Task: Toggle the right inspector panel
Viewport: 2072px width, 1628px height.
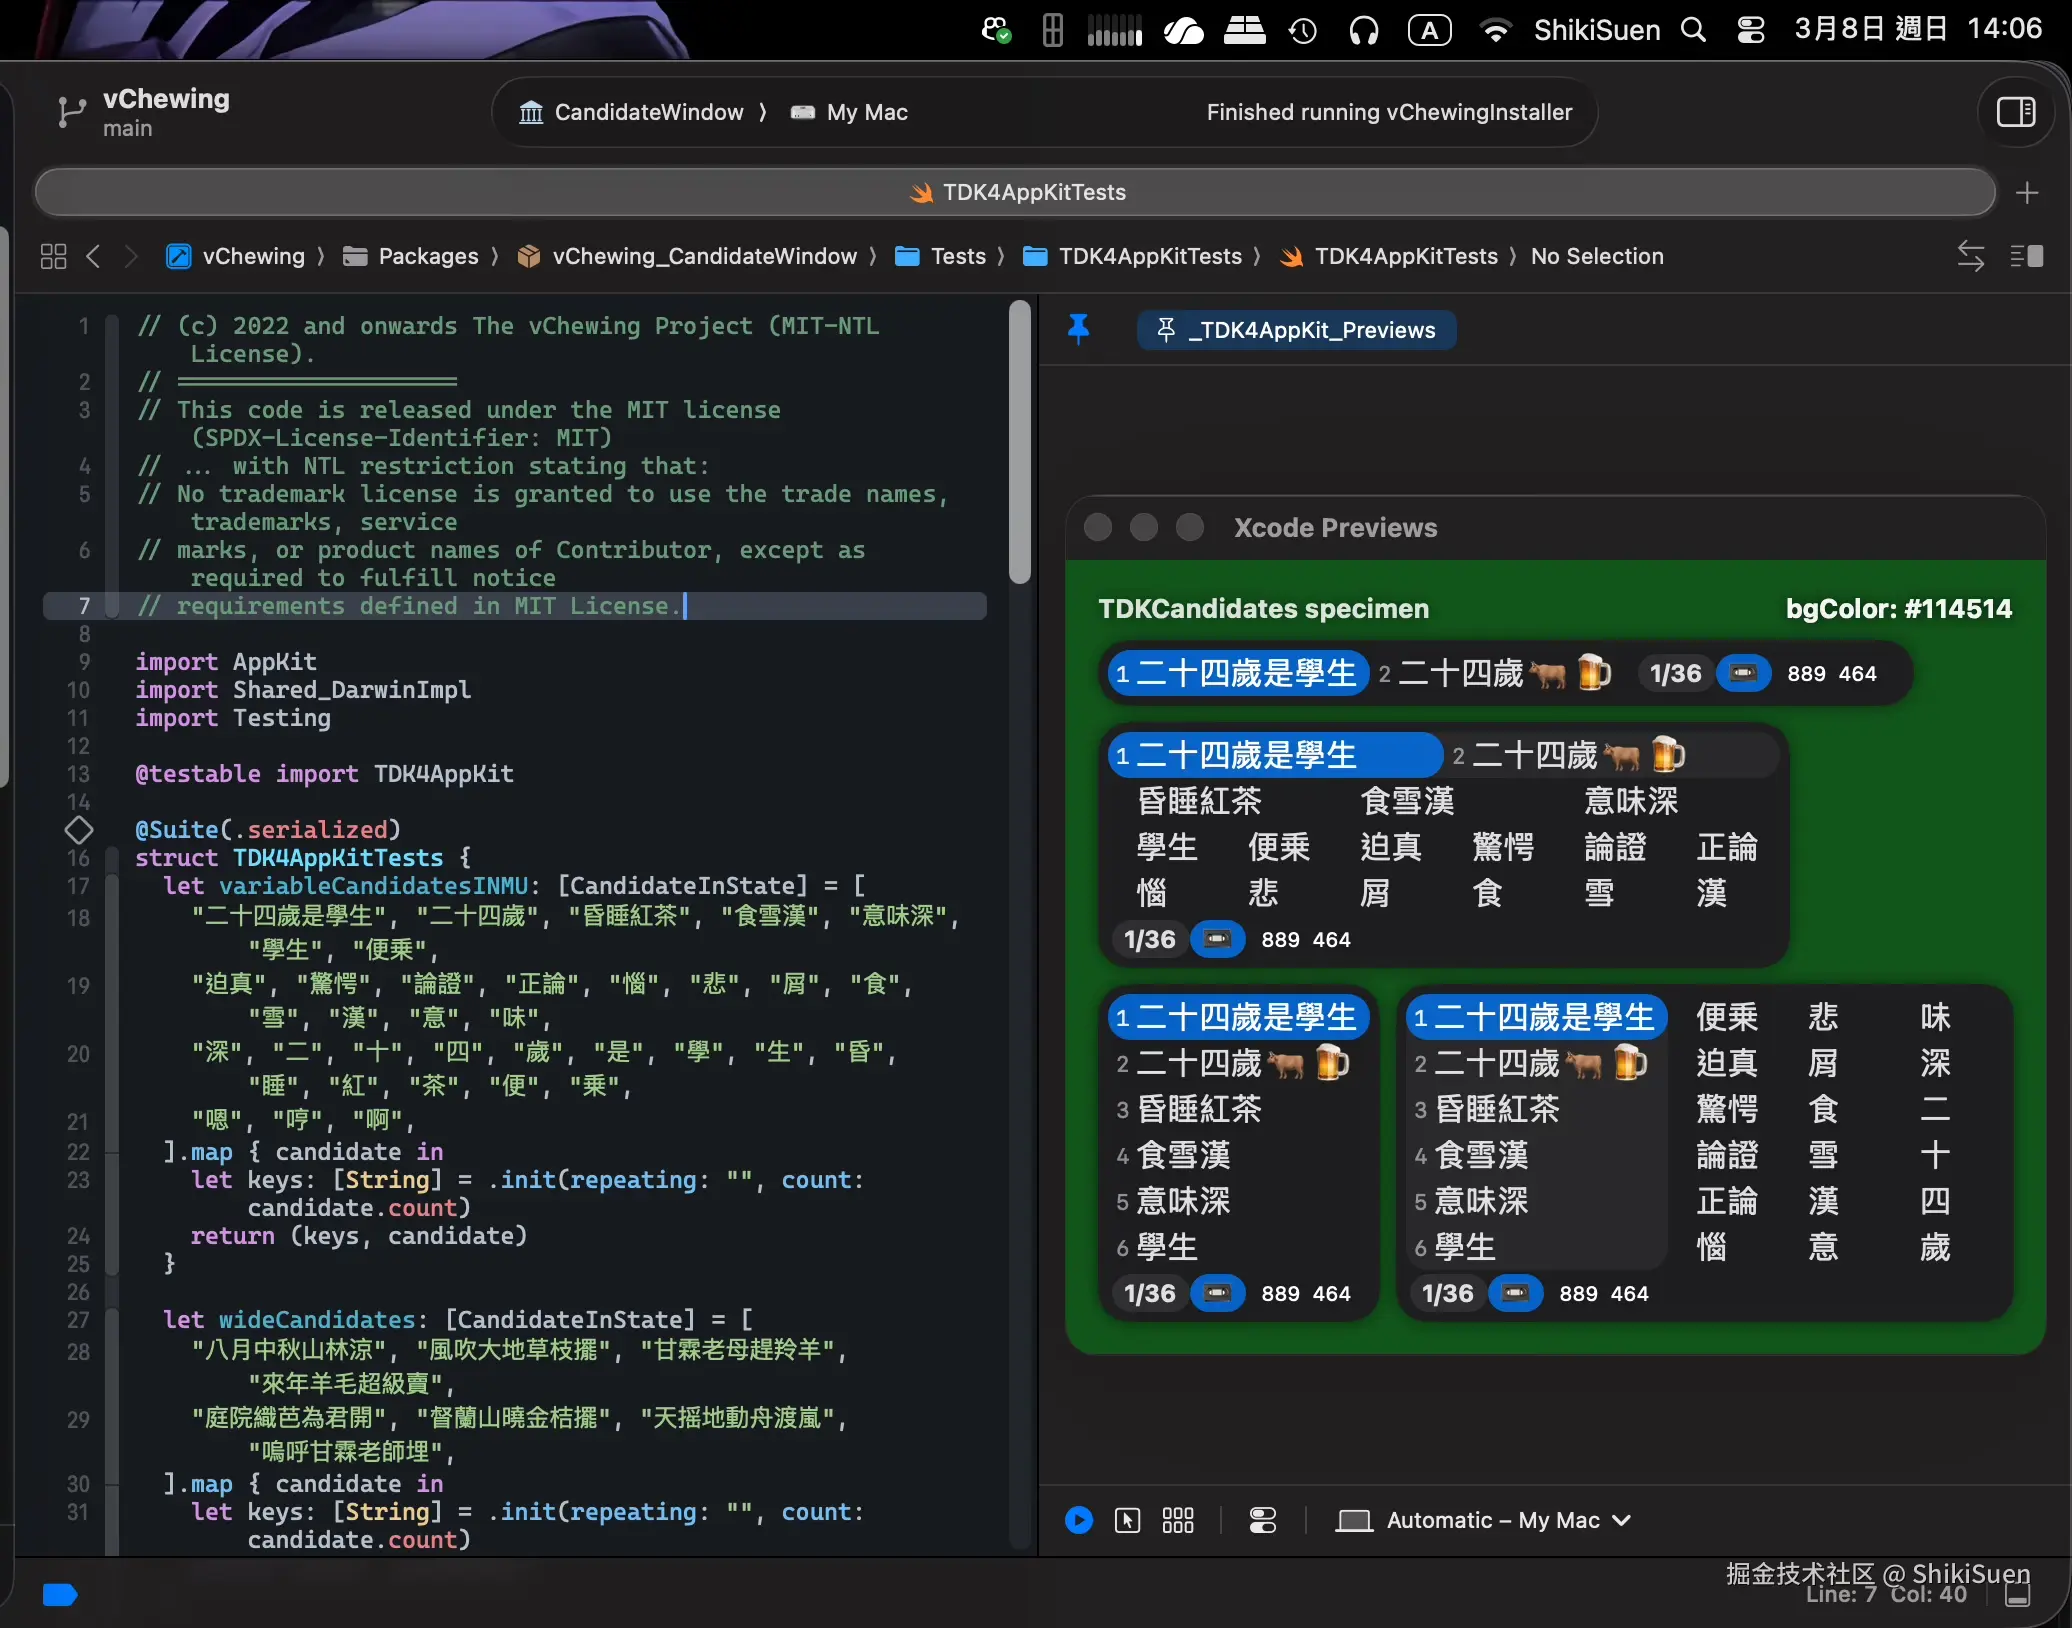Action: pyautogui.click(x=2015, y=112)
